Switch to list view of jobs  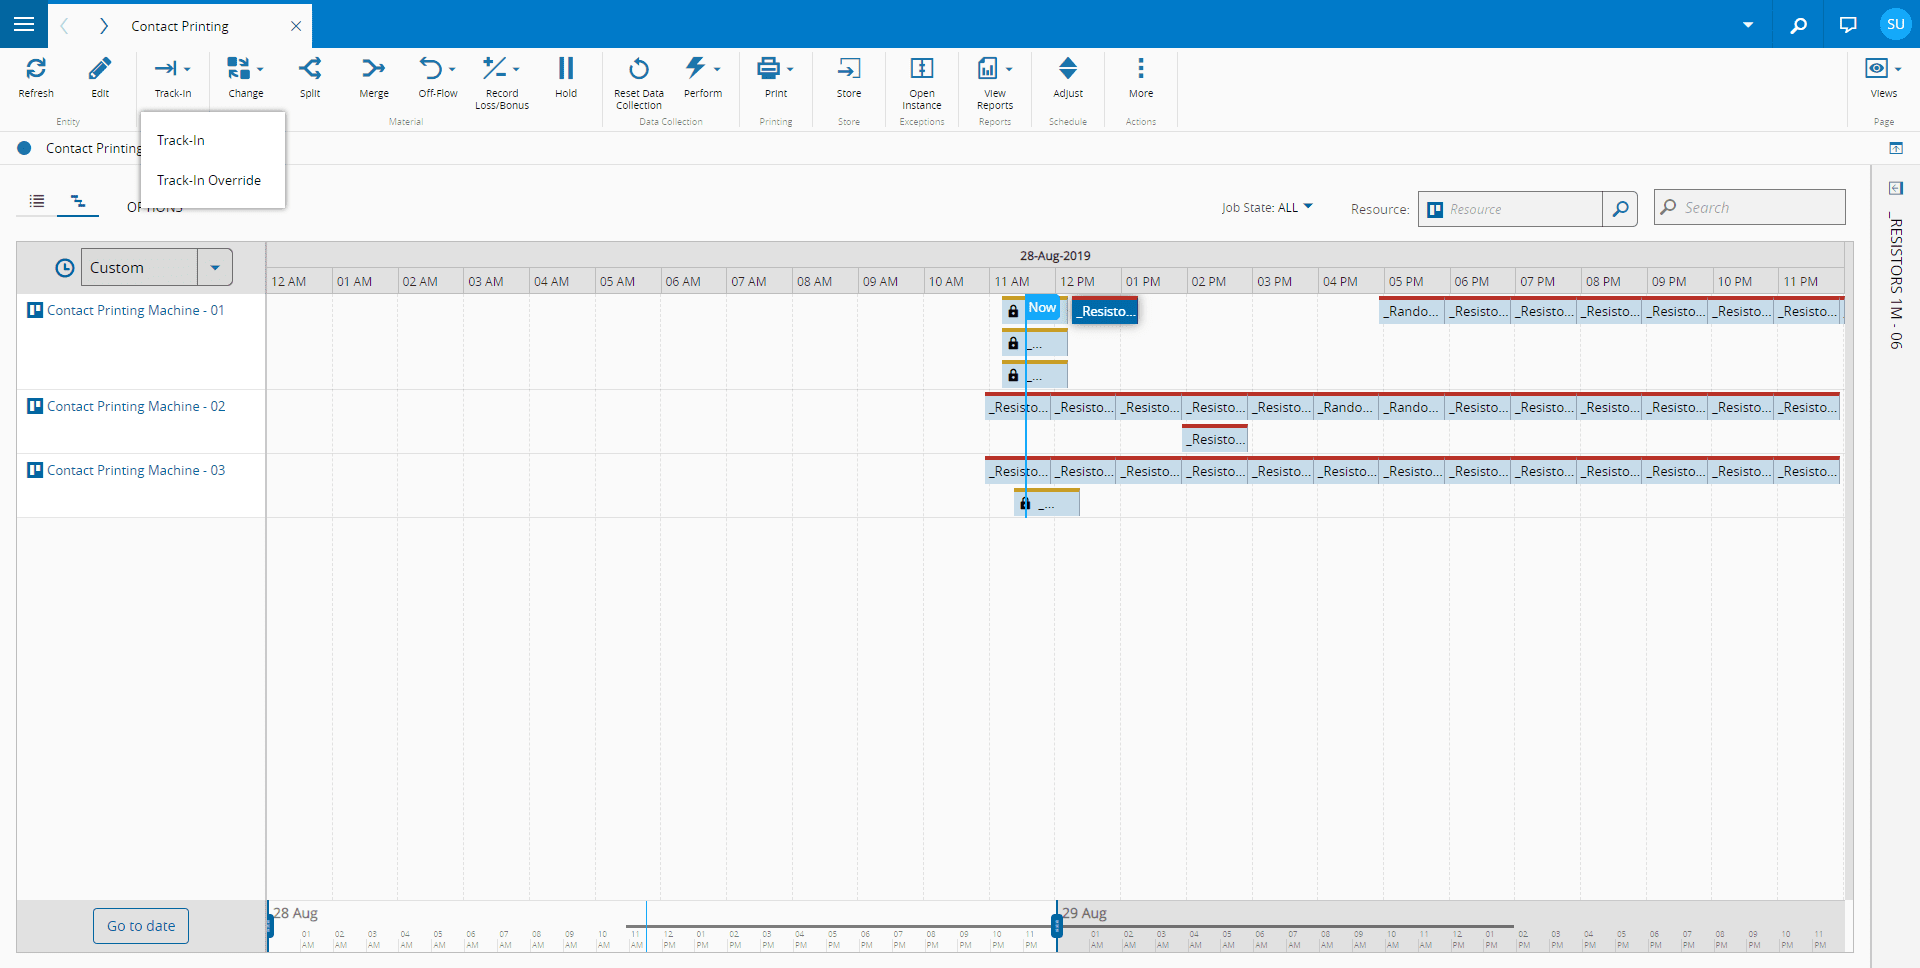pos(36,201)
